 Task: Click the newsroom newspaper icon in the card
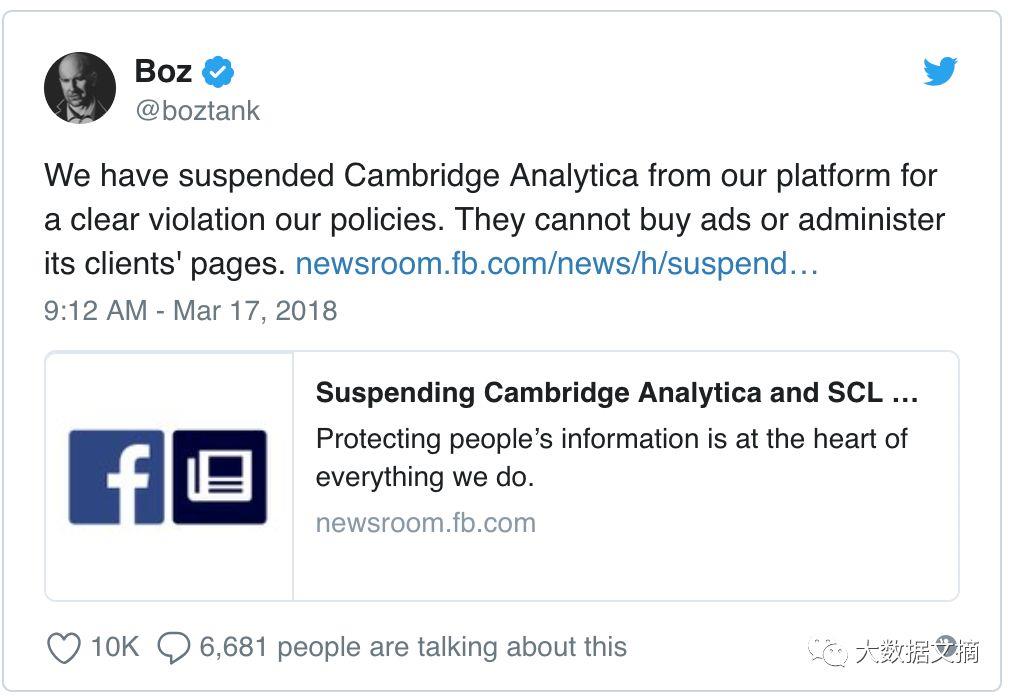(219, 477)
